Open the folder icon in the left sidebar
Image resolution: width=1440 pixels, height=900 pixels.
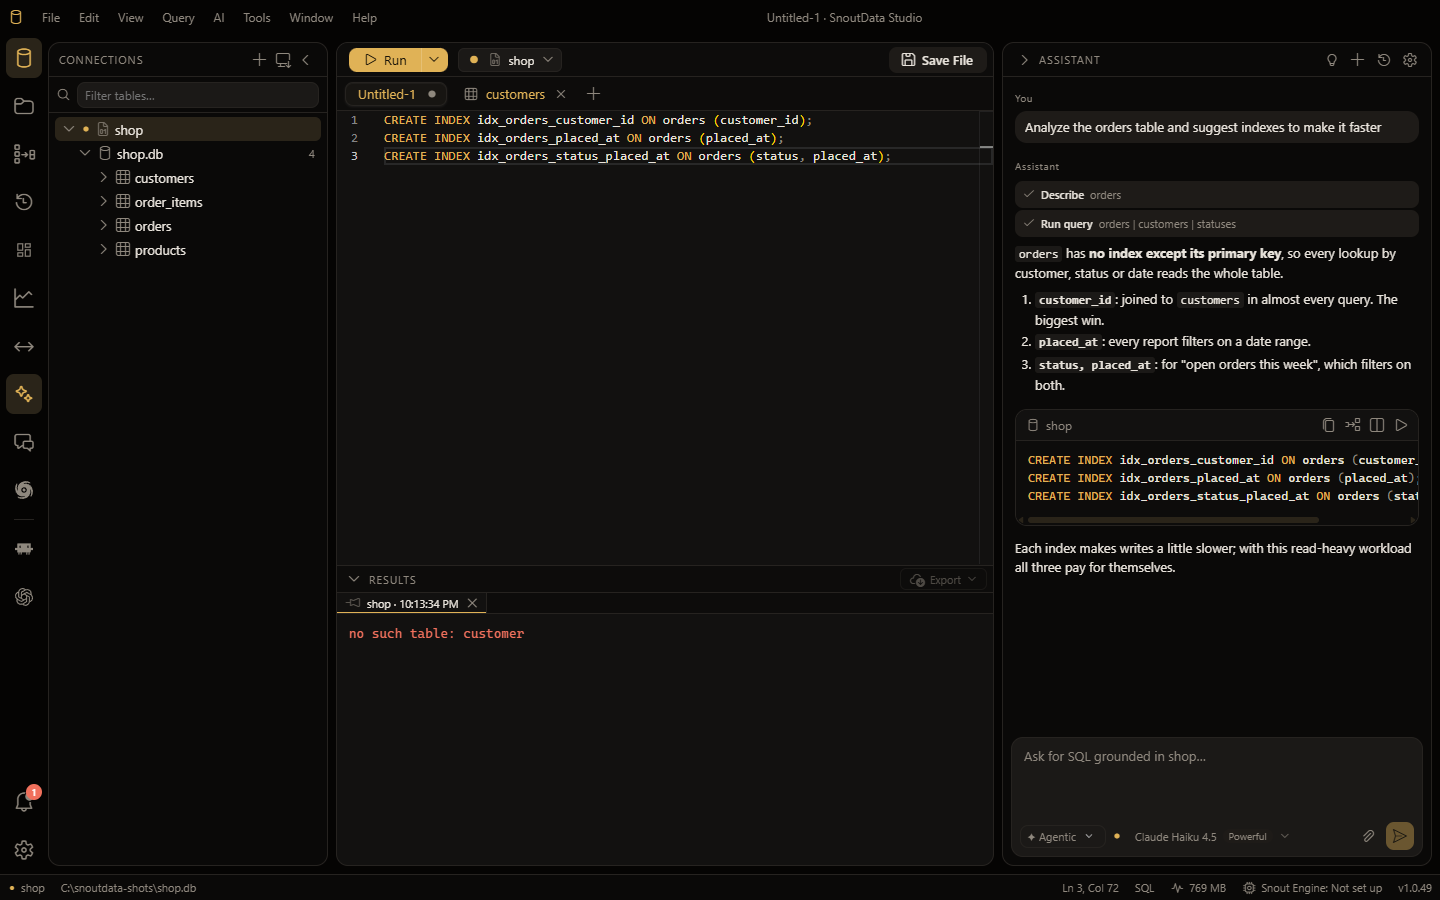[24, 106]
